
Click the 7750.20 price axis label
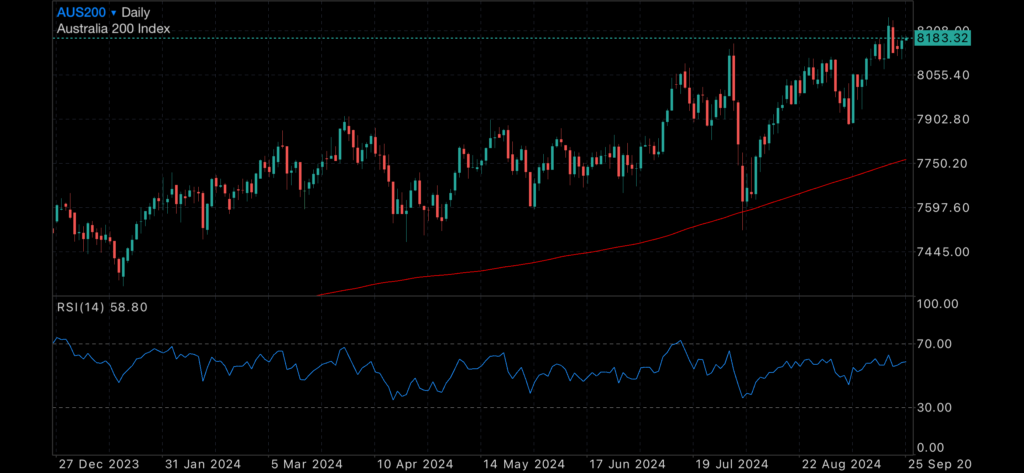pyautogui.click(x=942, y=163)
